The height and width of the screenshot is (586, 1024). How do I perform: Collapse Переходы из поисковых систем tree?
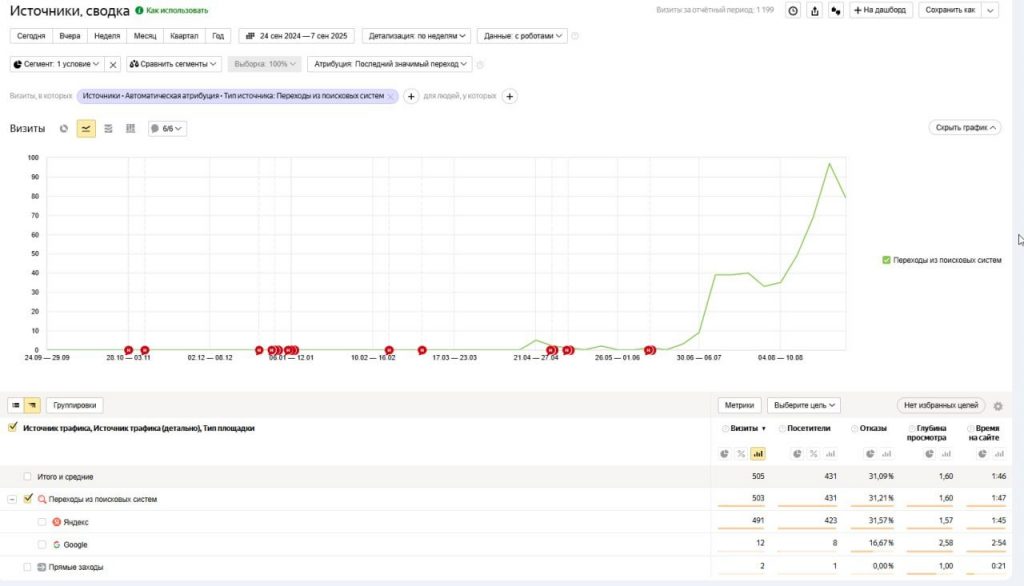tap(12, 499)
